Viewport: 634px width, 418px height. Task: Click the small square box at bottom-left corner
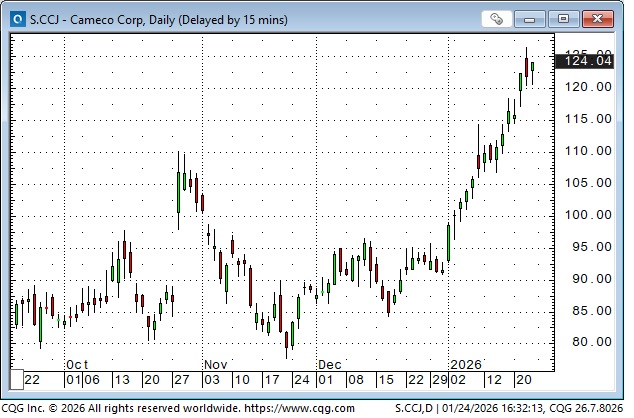(16, 380)
